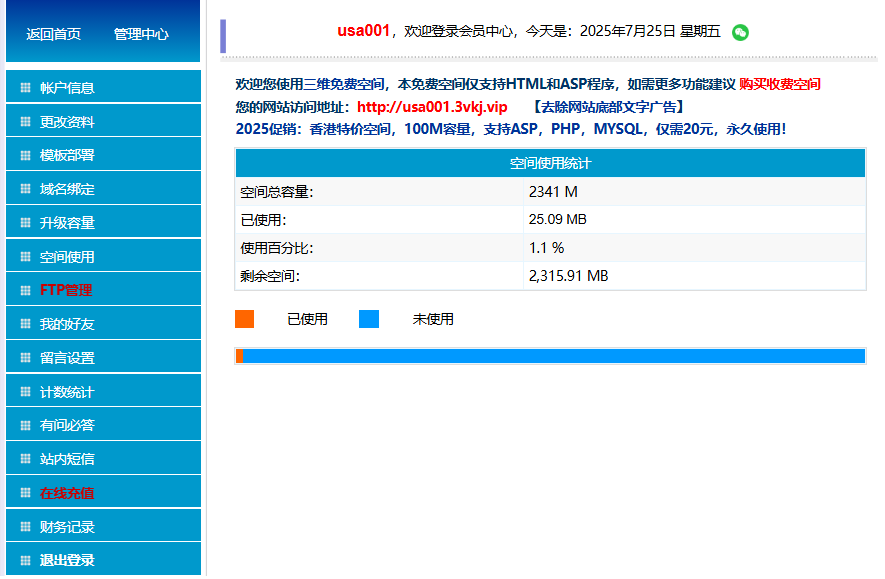Click the 已使用: table row label
The height and width of the screenshot is (579, 885).
[x=263, y=220]
